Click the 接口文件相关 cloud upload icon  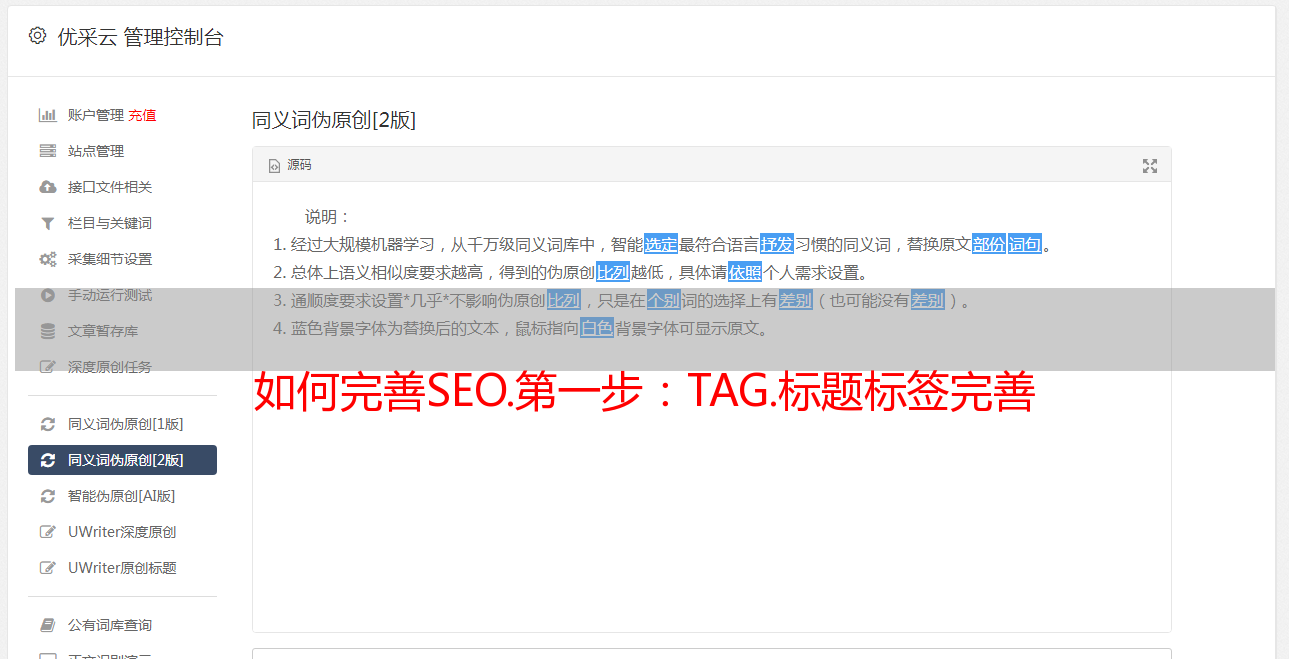tap(47, 187)
